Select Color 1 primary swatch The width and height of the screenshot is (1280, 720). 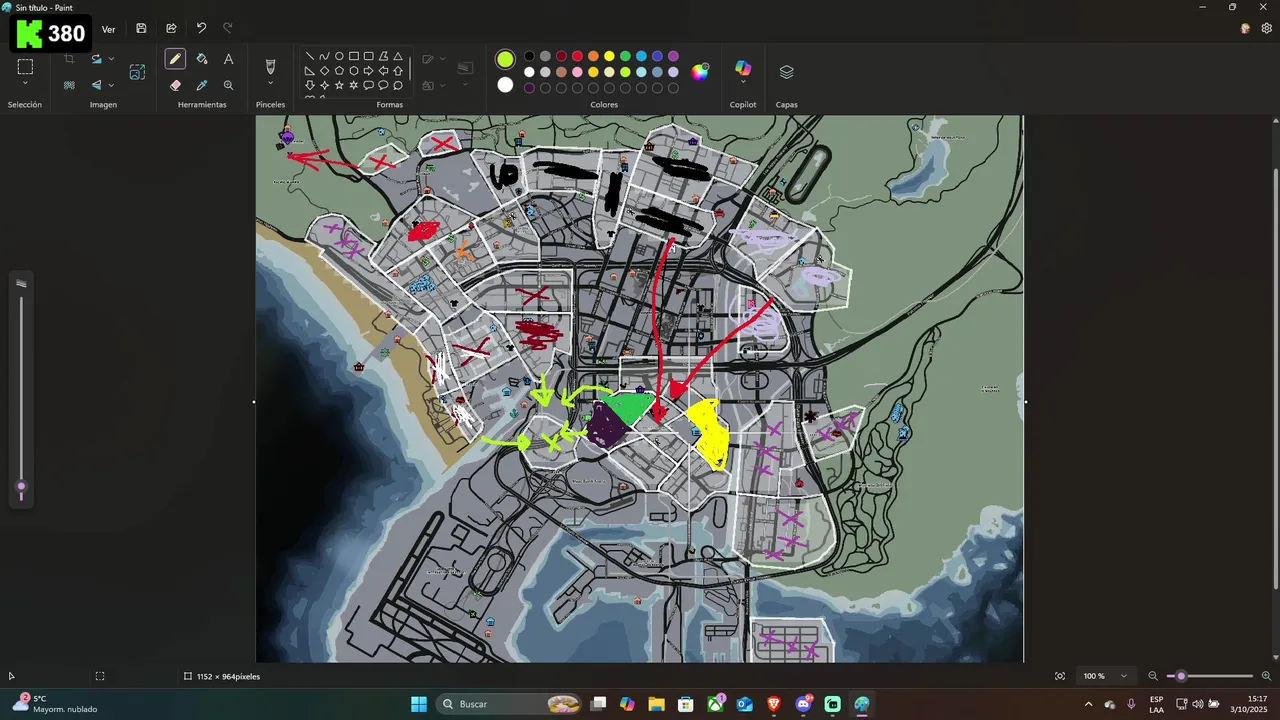[x=505, y=60]
